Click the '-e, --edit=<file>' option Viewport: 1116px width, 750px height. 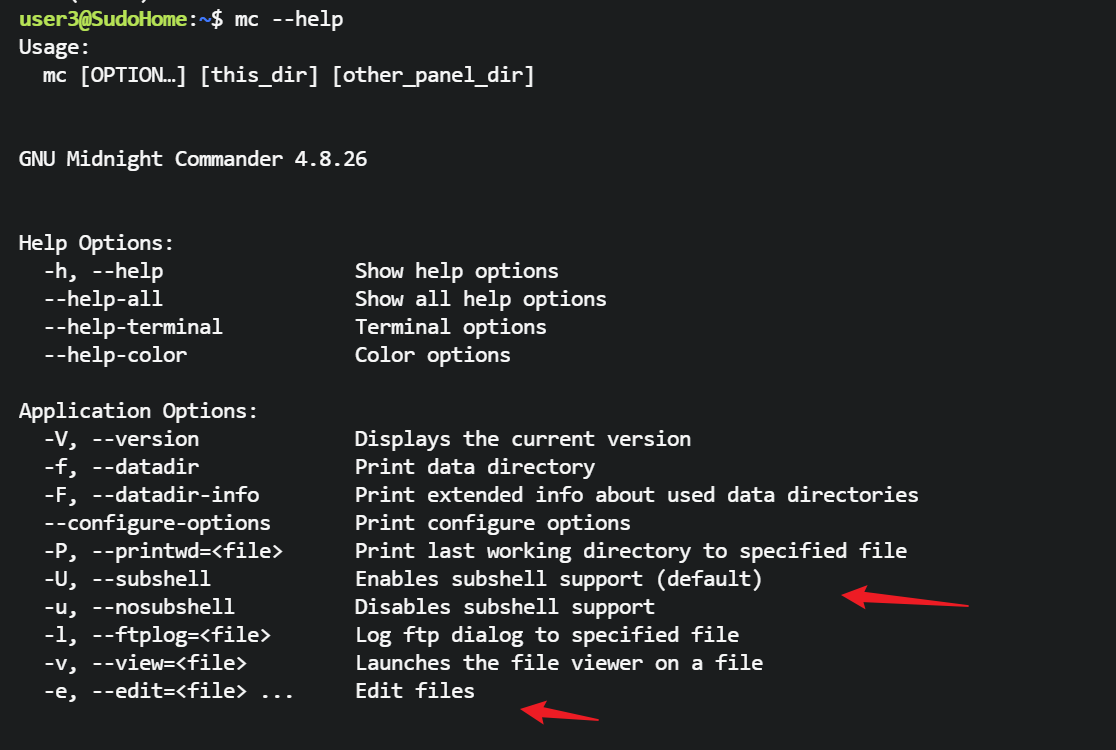point(145,691)
